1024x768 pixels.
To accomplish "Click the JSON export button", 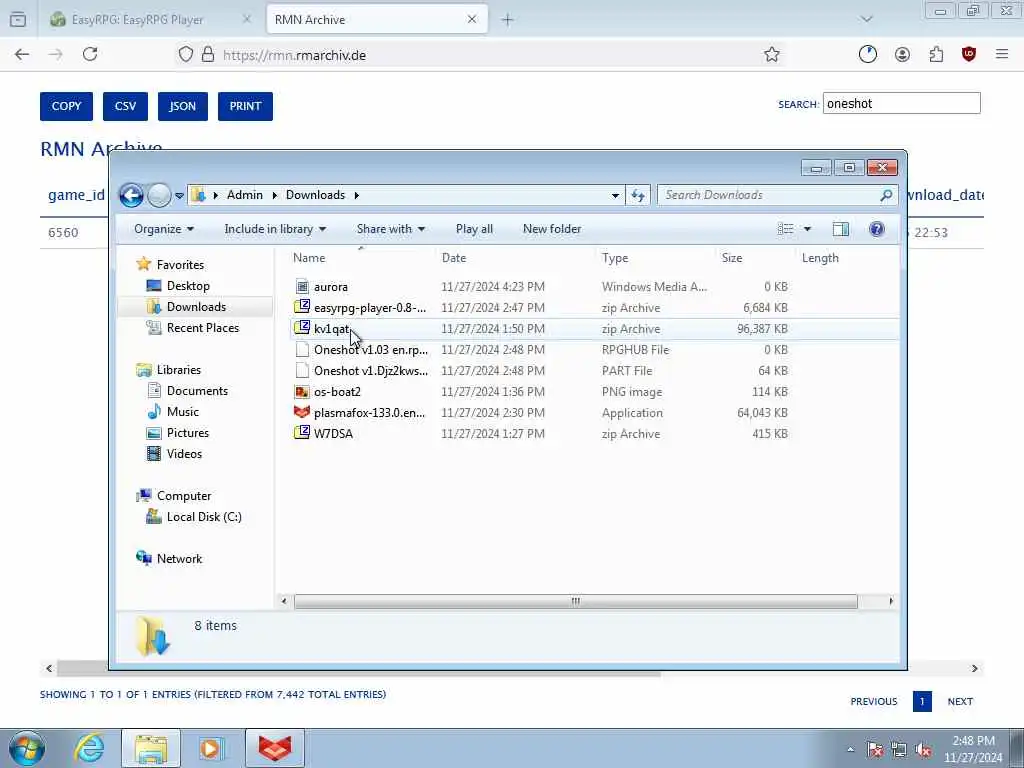I will pyautogui.click(x=183, y=106).
